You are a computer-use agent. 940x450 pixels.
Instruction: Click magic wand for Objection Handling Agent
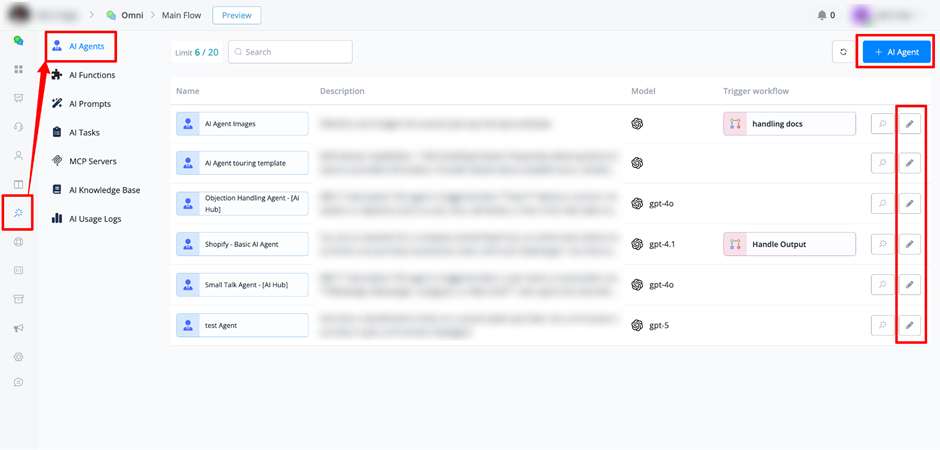[x=882, y=204]
